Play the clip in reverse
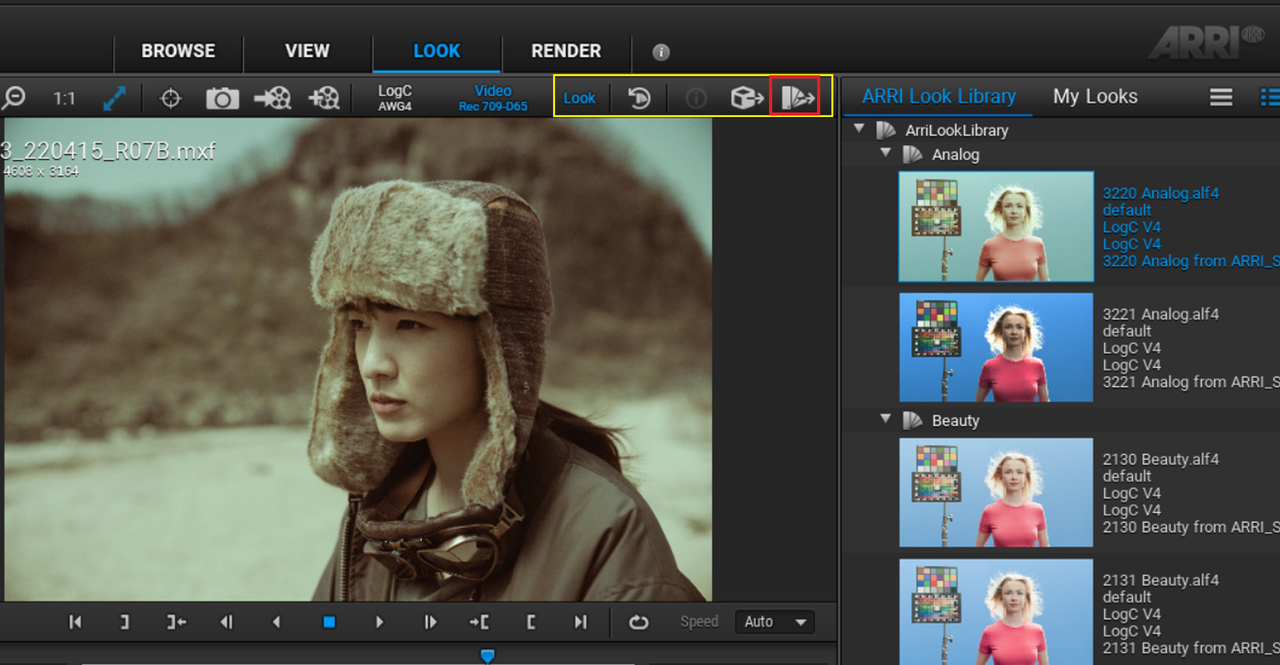This screenshot has height=665, width=1280. (277, 622)
